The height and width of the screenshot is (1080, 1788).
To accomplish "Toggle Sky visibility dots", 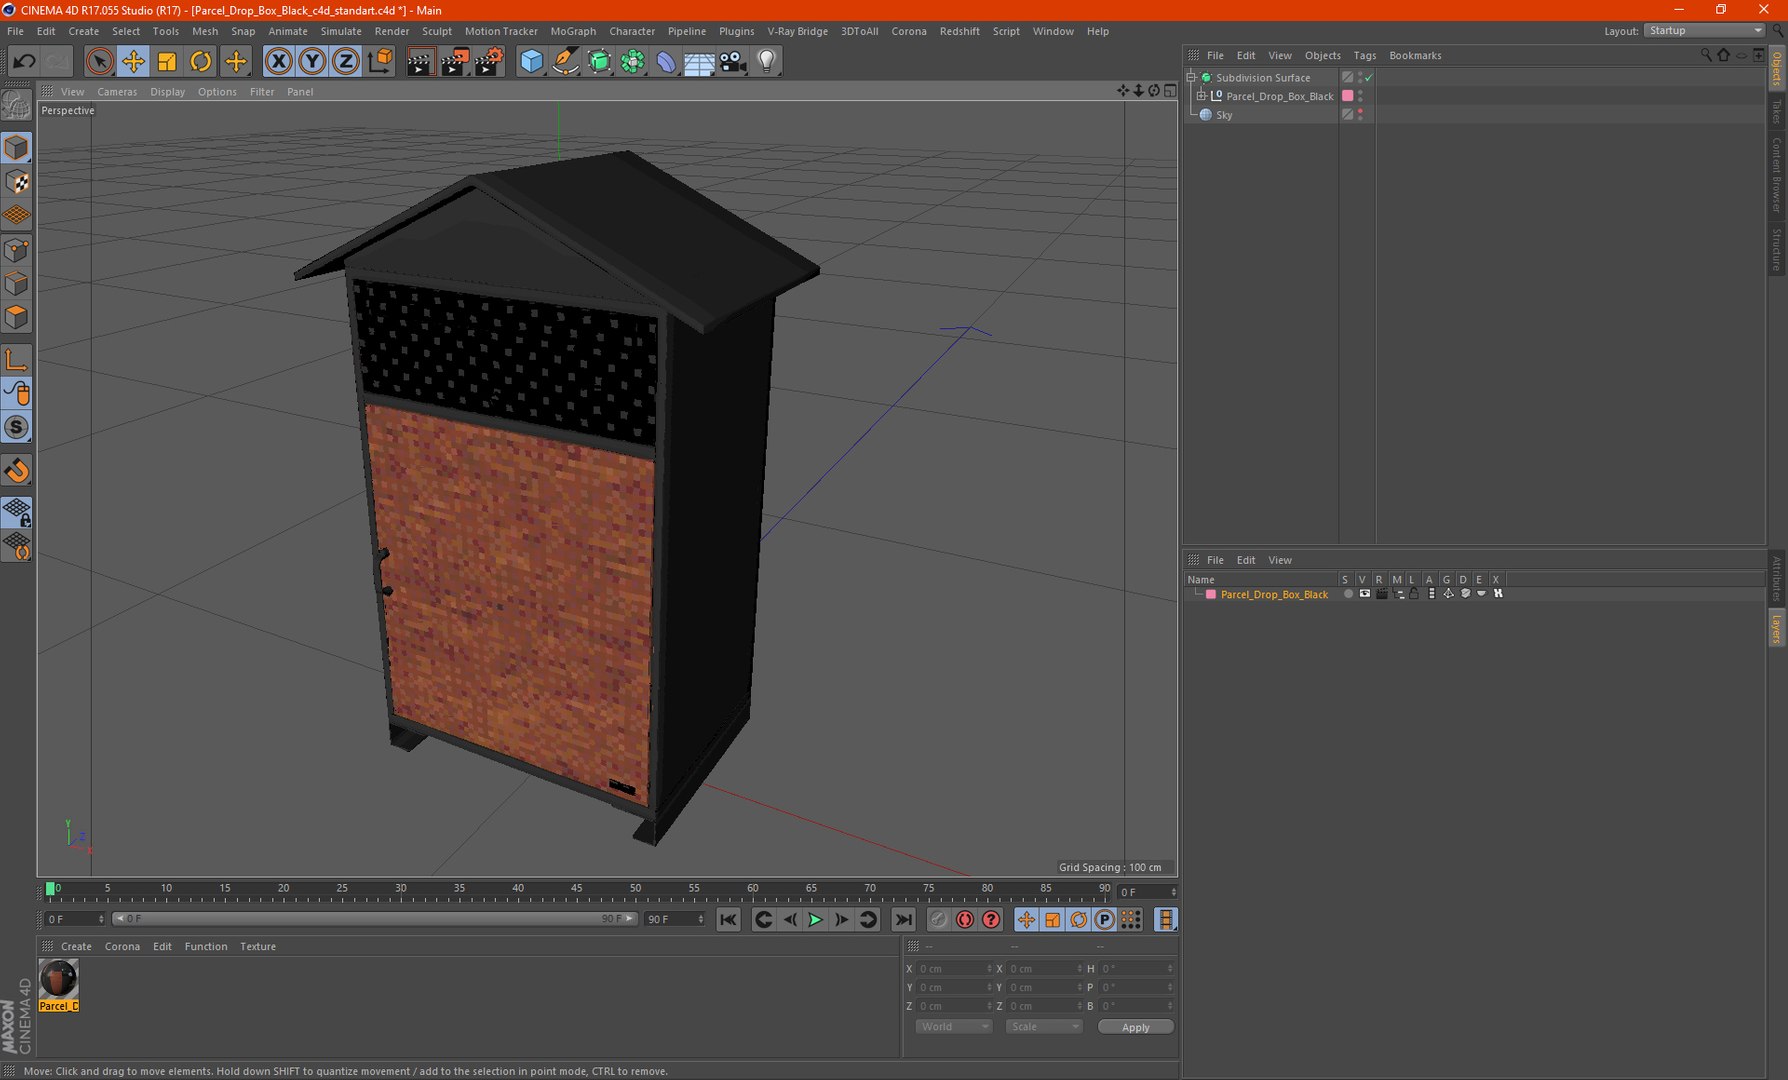I will click(1360, 115).
